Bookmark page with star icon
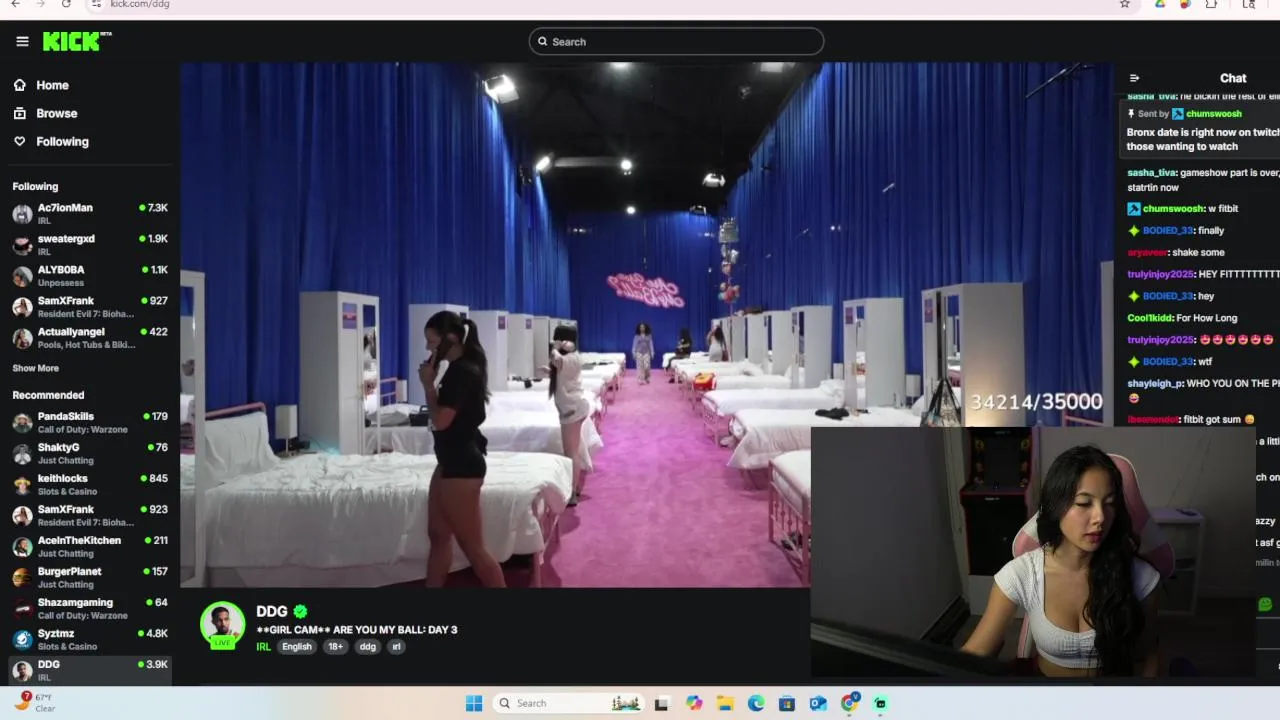 1124,4
